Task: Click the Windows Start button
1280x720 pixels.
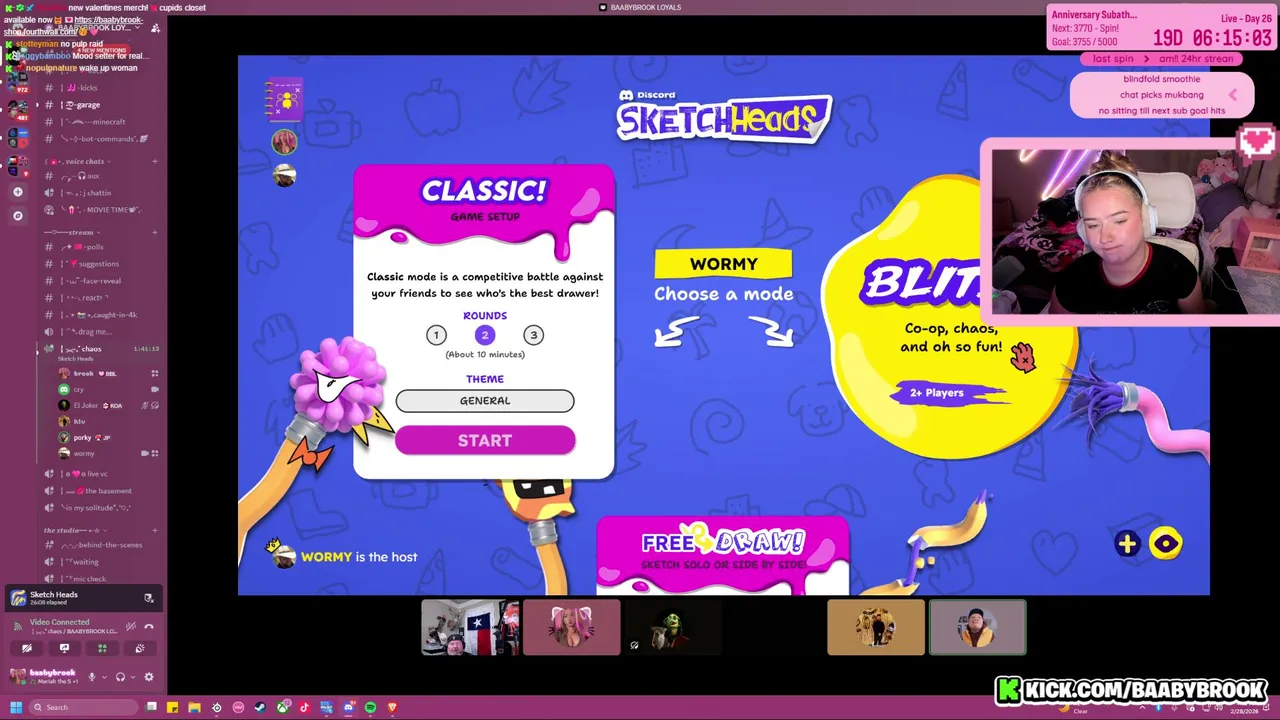Action: [x=16, y=707]
